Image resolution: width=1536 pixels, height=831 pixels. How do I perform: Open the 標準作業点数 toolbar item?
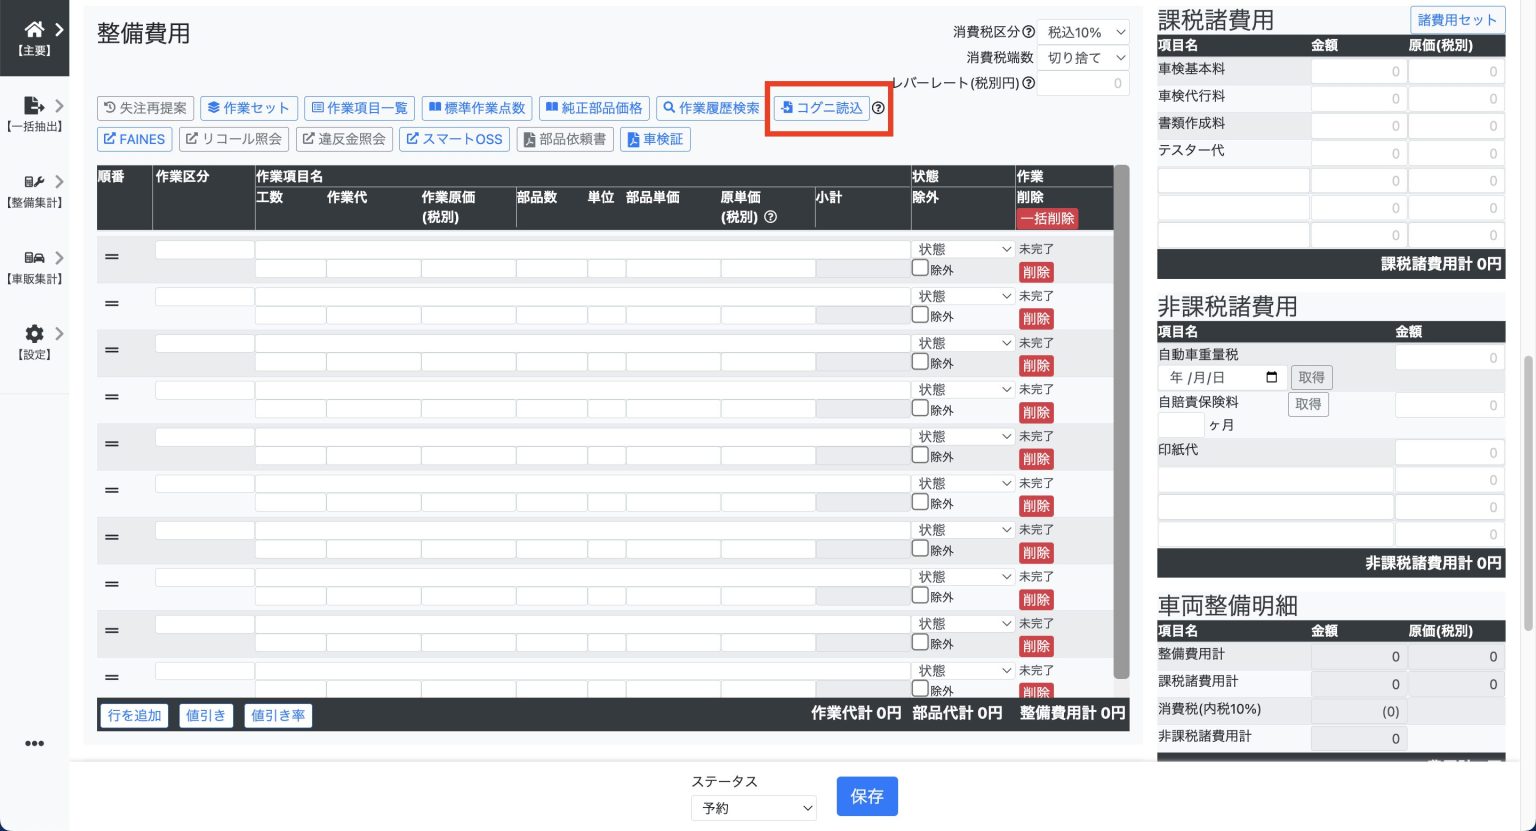point(477,108)
